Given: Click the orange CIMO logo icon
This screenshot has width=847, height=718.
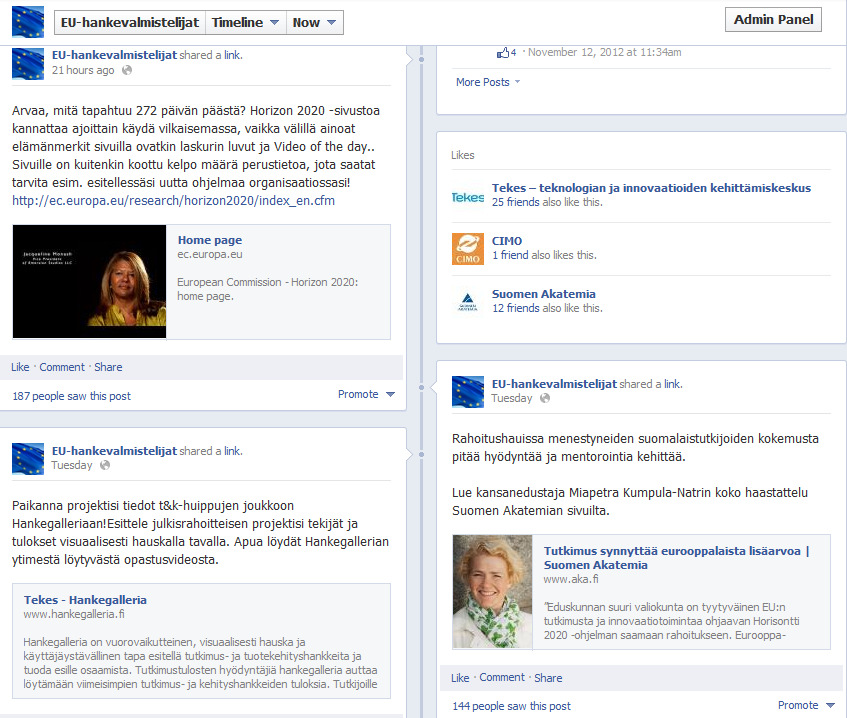Looking at the screenshot, I should pyautogui.click(x=468, y=249).
